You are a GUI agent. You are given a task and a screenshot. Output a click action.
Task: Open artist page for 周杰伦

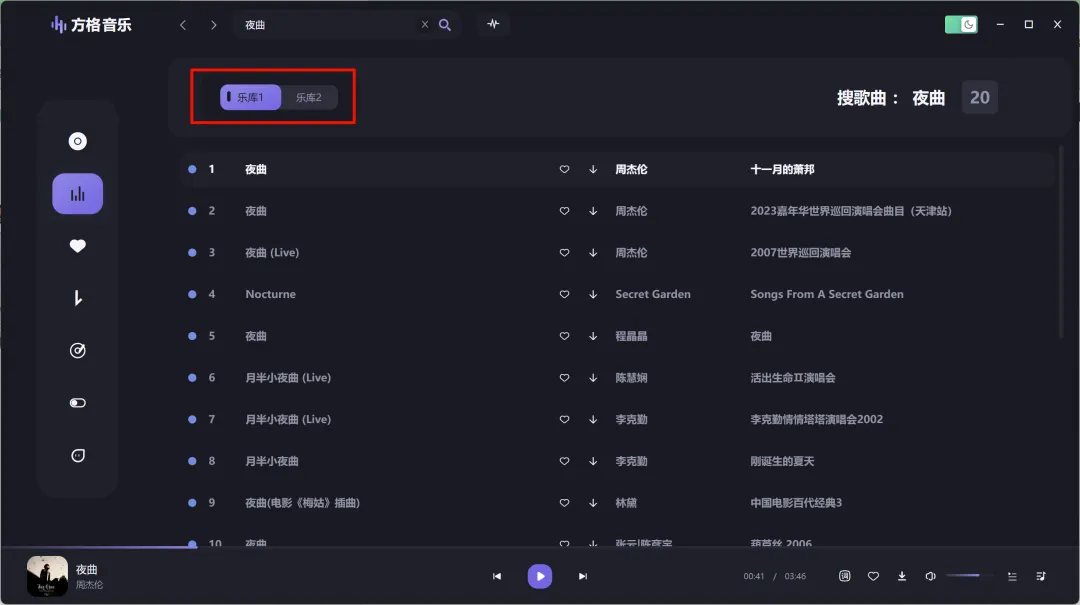tap(631, 169)
